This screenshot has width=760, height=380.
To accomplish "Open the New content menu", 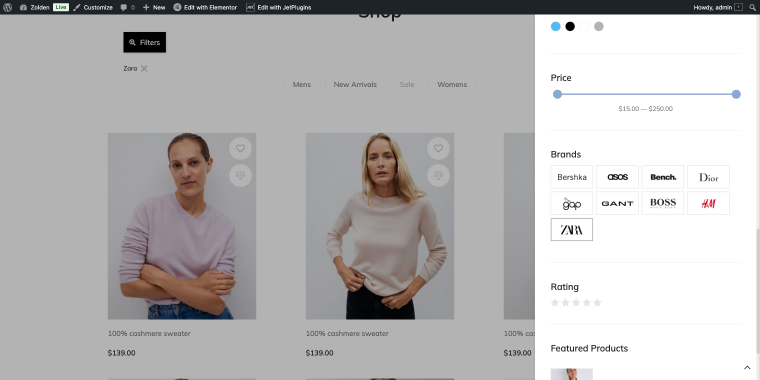I will click(x=154, y=7).
